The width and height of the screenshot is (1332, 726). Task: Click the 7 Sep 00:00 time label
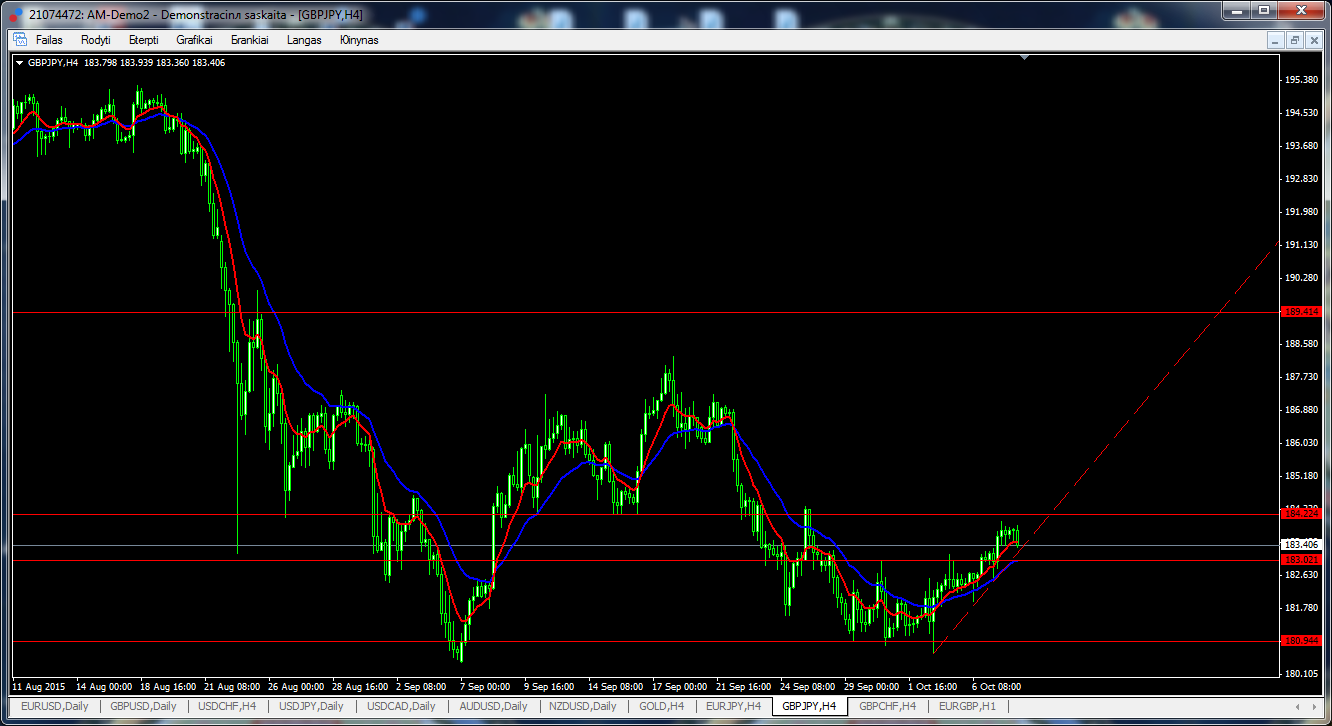(x=487, y=687)
